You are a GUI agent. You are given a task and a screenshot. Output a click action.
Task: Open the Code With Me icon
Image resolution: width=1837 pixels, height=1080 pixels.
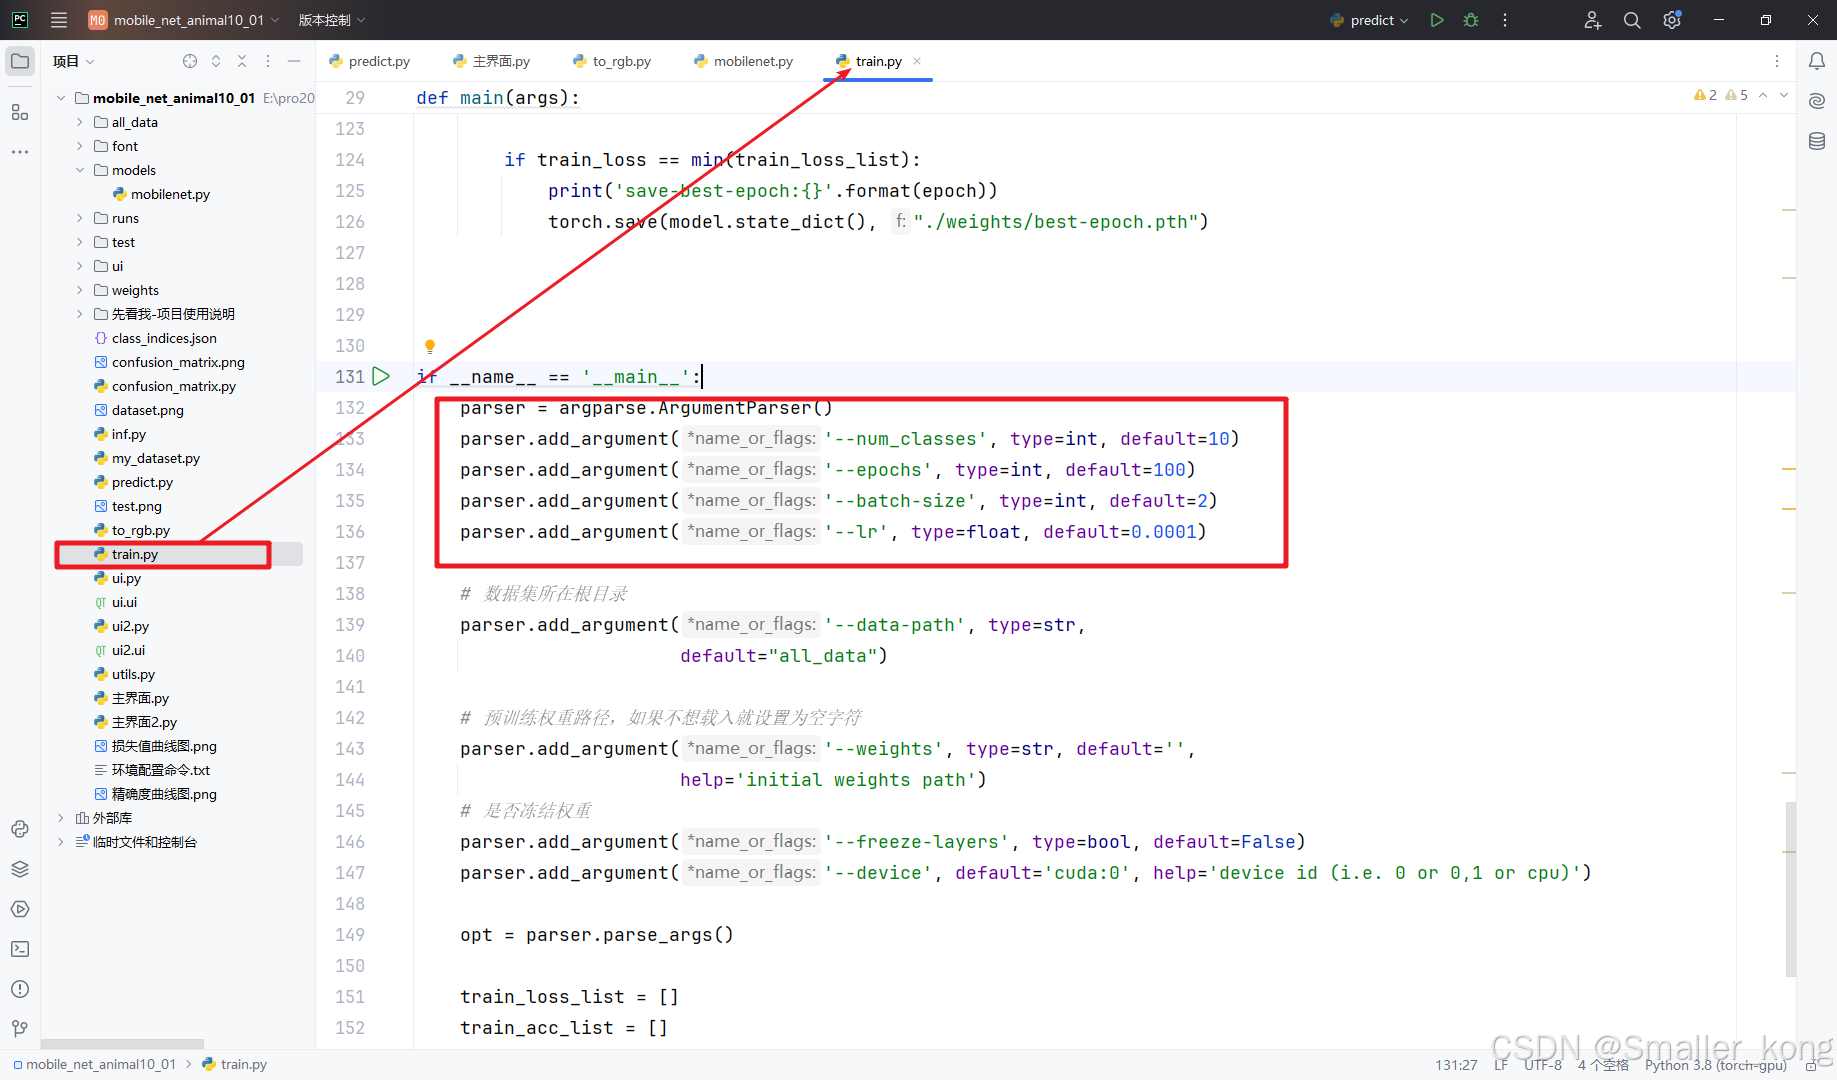[1593, 20]
